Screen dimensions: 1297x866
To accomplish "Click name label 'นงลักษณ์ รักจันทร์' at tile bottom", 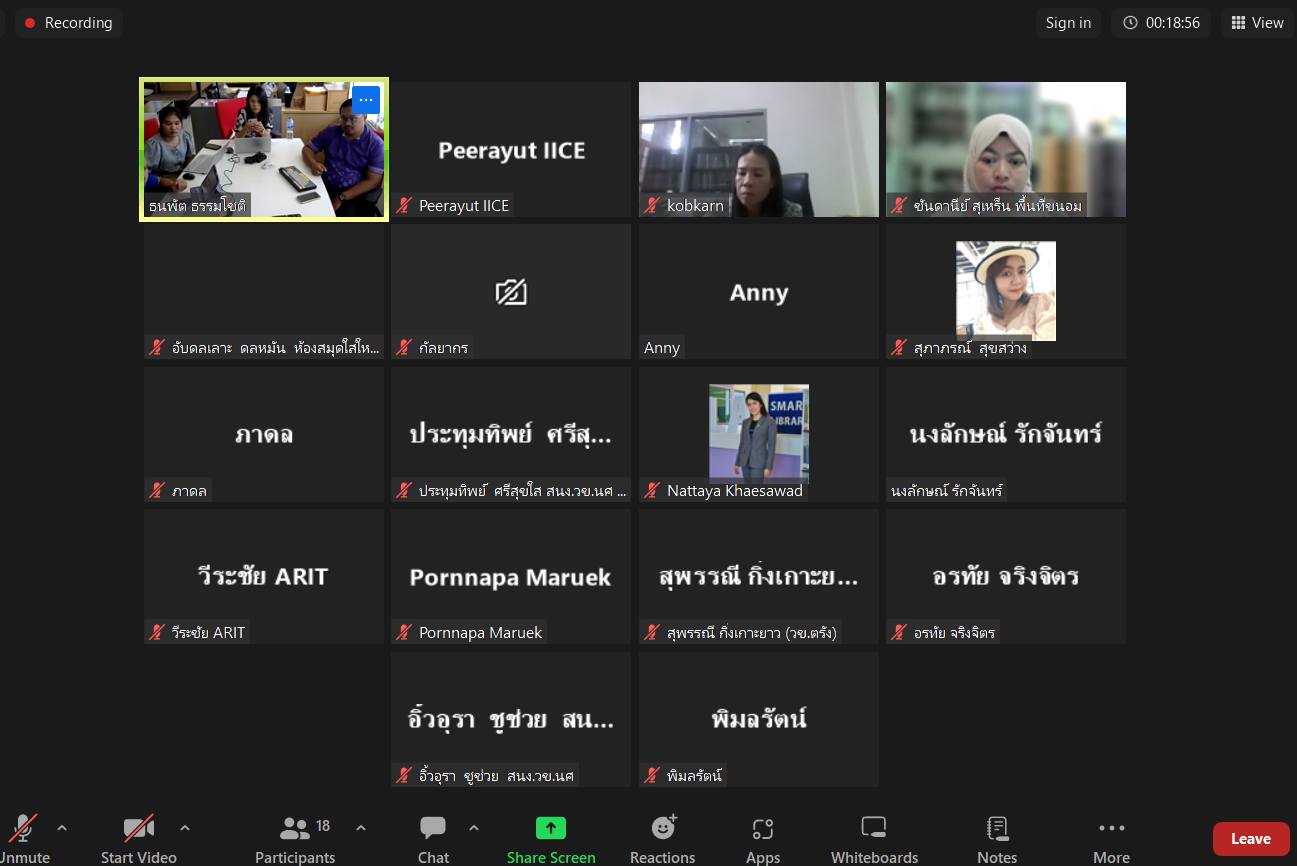I will [x=947, y=491].
